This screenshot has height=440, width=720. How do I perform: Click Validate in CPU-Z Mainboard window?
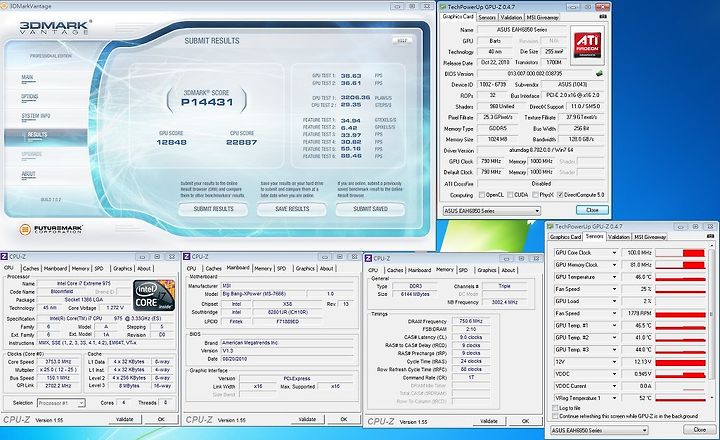point(307,419)
